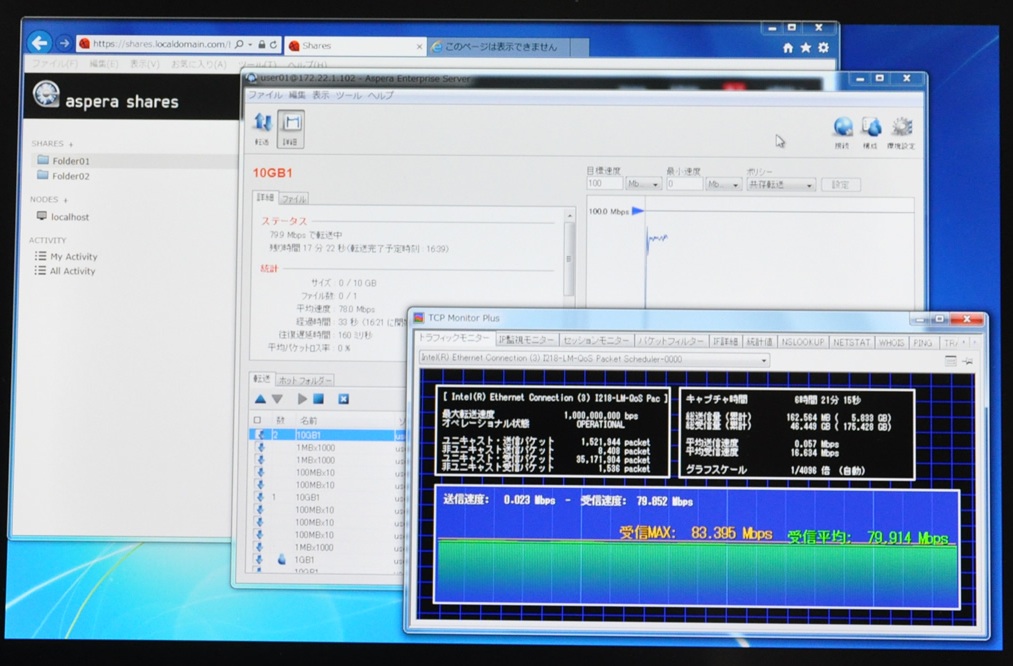Open the ポリシー 共存転送 dropdown
This screenshot has height=666, width=1013.
[780, 185]
